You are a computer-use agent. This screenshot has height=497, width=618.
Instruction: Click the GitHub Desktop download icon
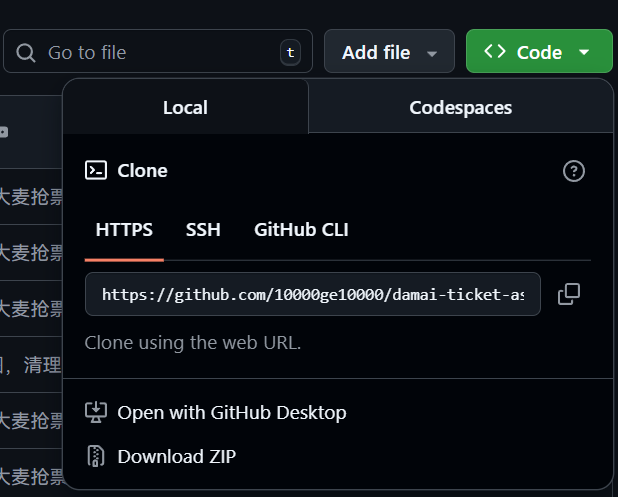96,412
